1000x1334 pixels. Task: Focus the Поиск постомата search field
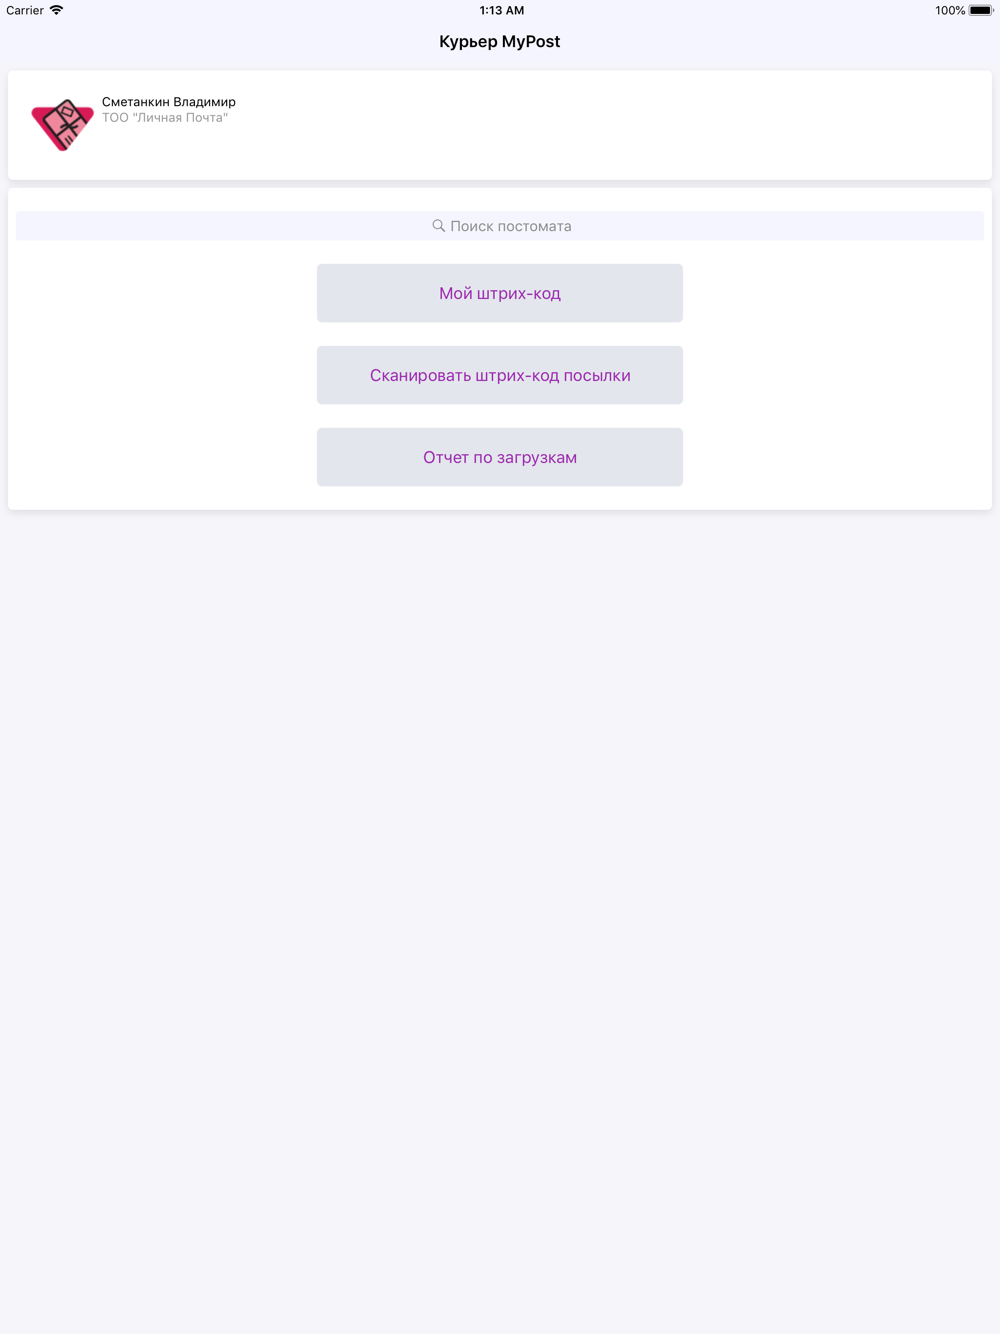pos(500,226)
